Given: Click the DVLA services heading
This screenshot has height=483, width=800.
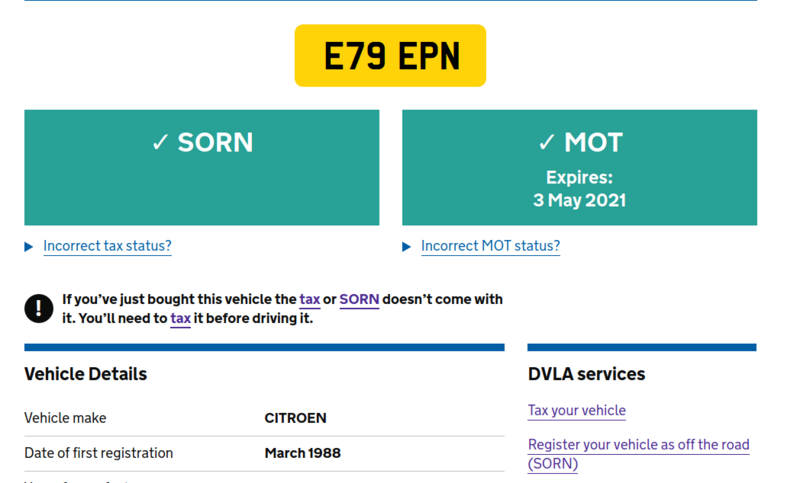Looking at the screenshot, I should [586, 374].
